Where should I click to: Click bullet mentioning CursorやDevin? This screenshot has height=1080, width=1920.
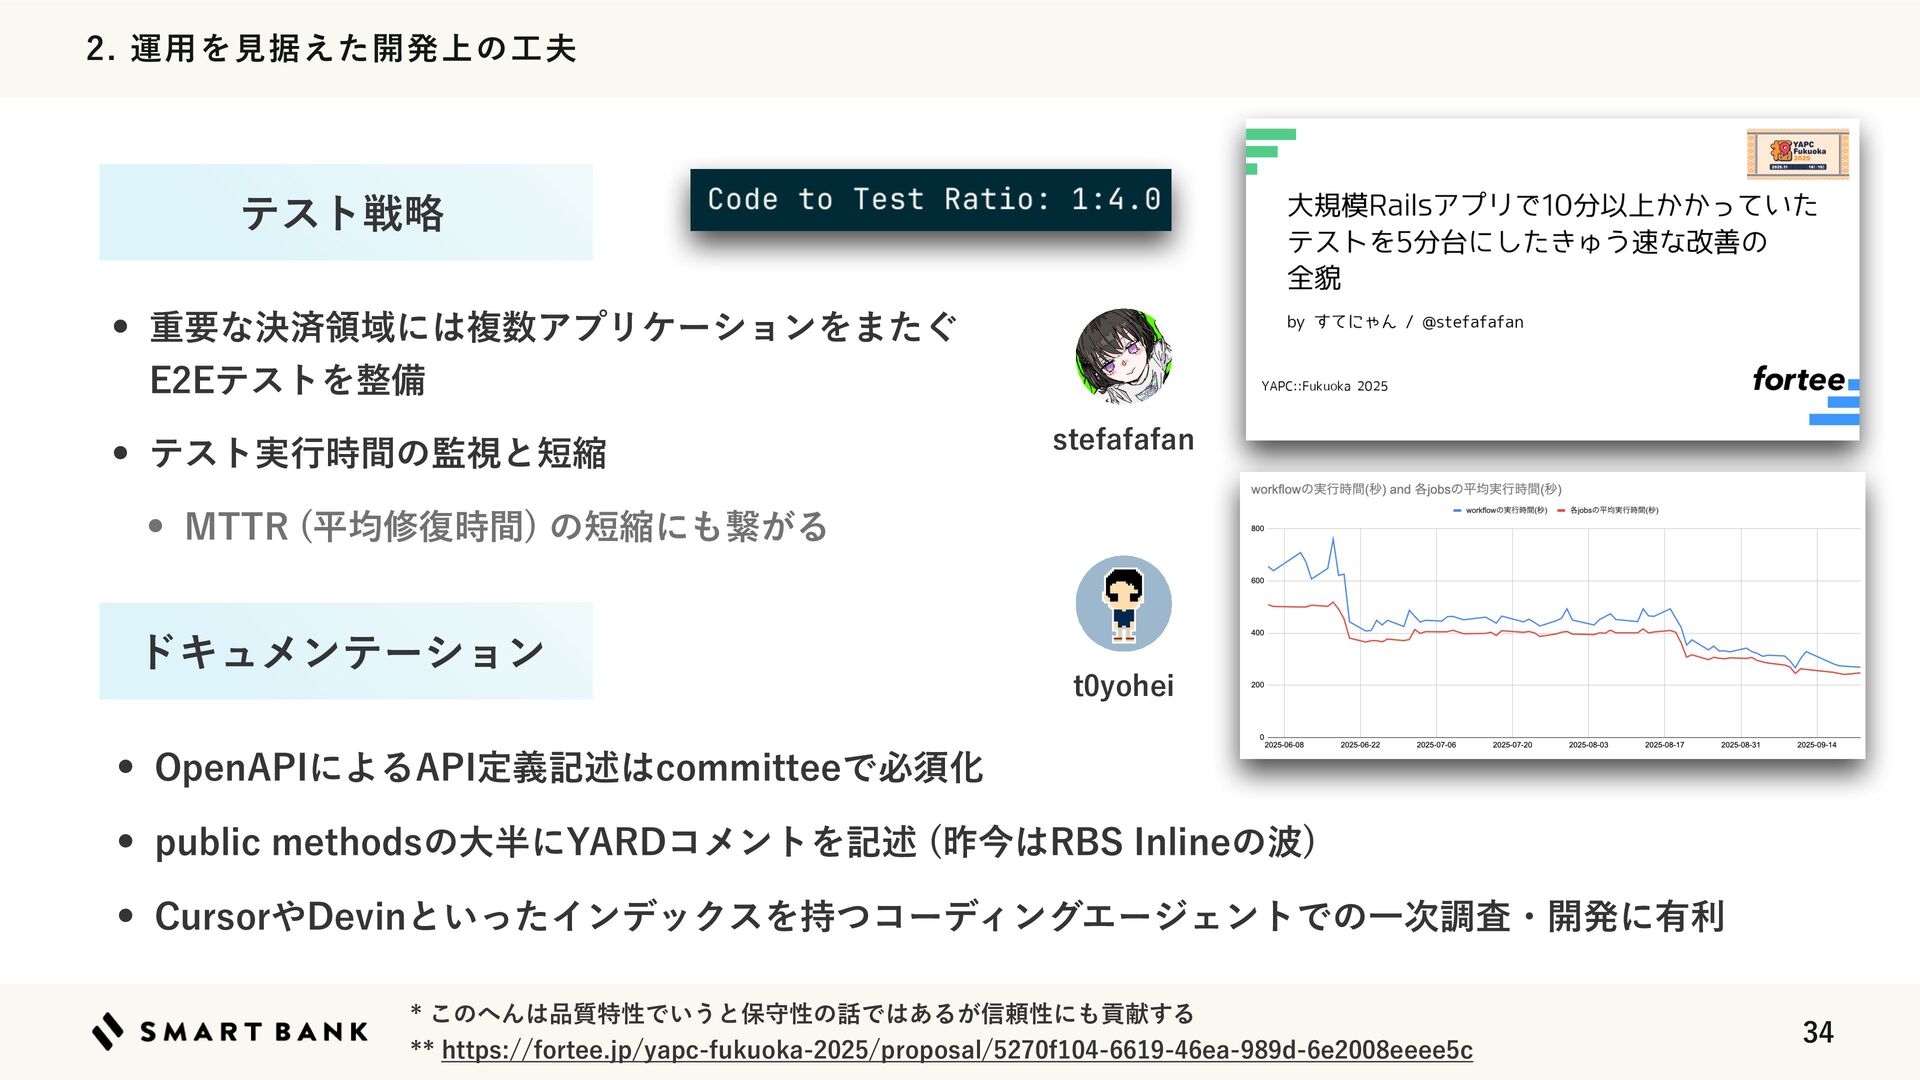point(940,916)
